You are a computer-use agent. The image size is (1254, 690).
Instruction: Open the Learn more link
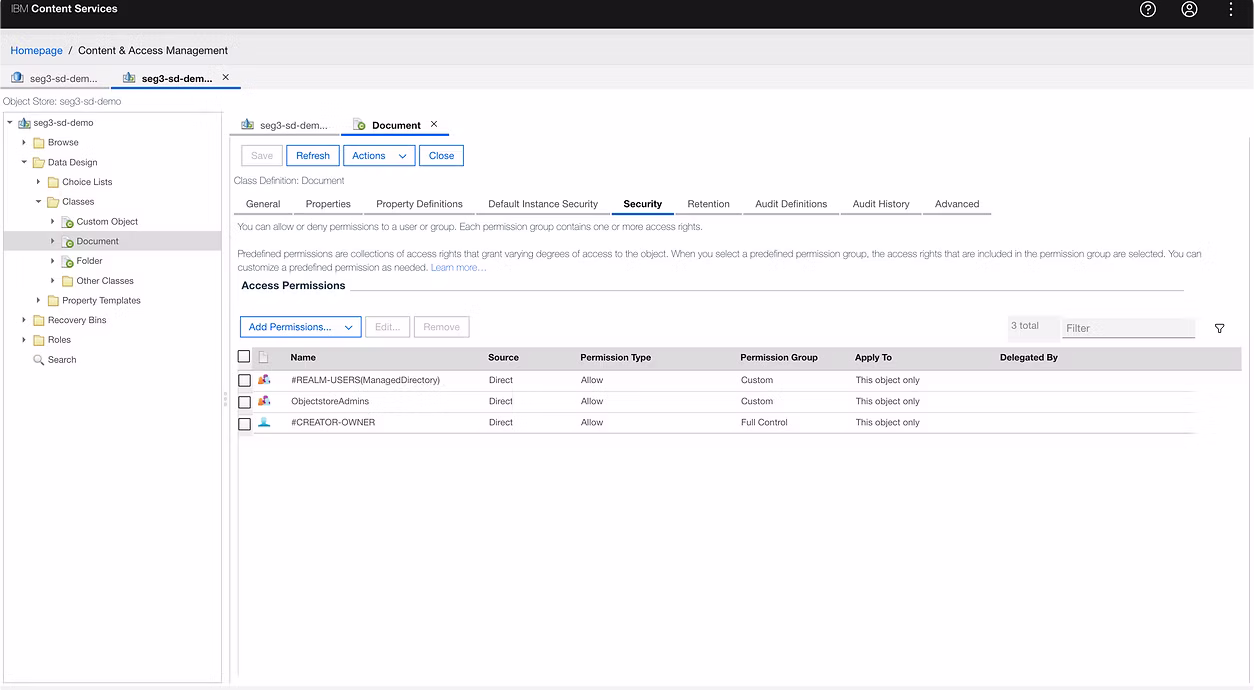(458, 267)
